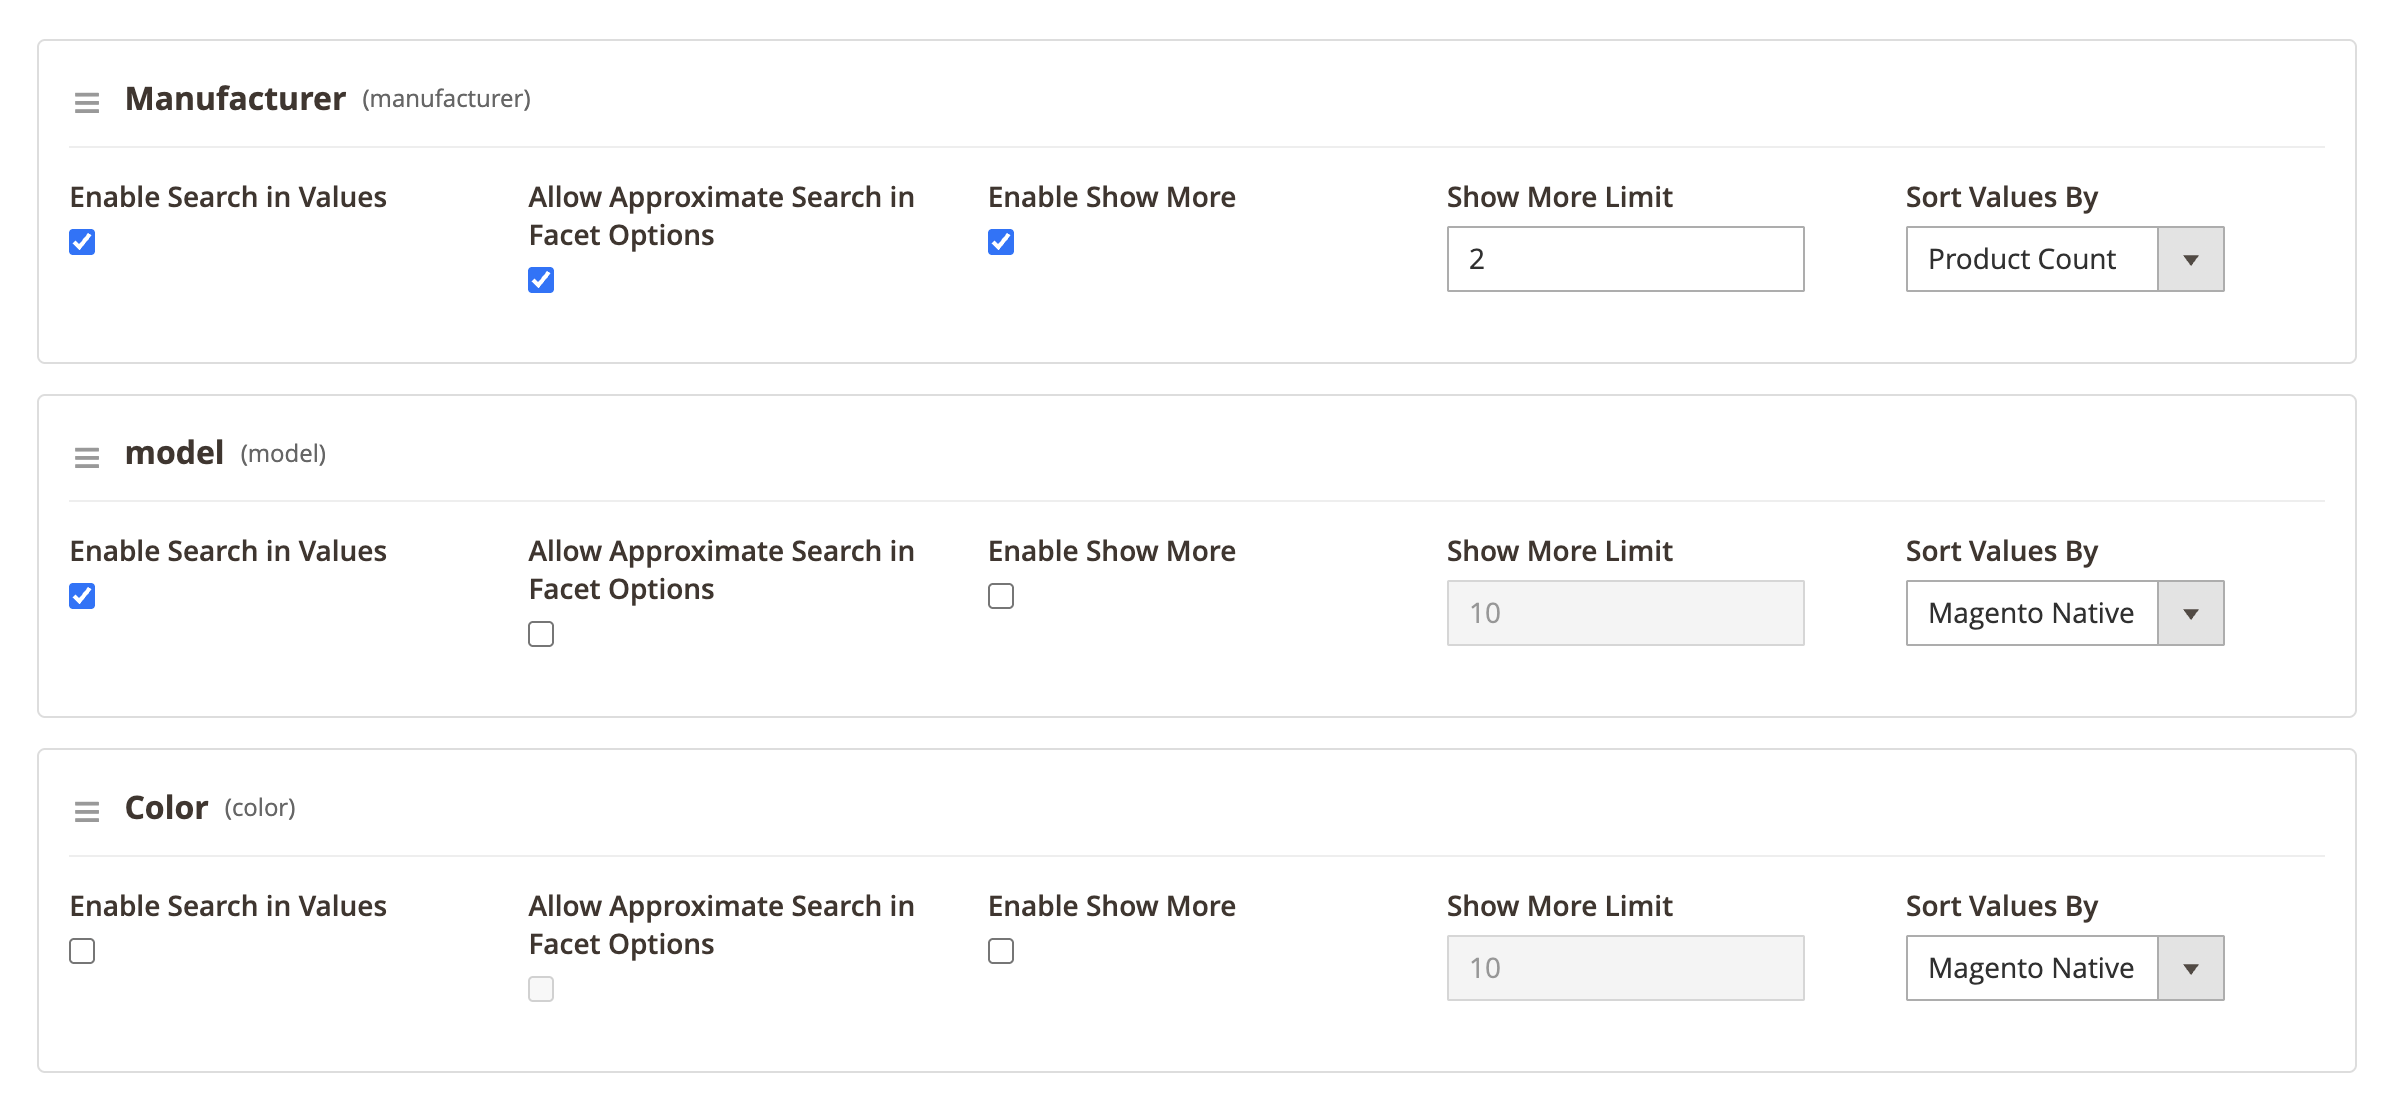Image resolution: width=2398 pixels, height=1094 pixels.
Task: Click the Color section title
Action: [x=166, y=807]
